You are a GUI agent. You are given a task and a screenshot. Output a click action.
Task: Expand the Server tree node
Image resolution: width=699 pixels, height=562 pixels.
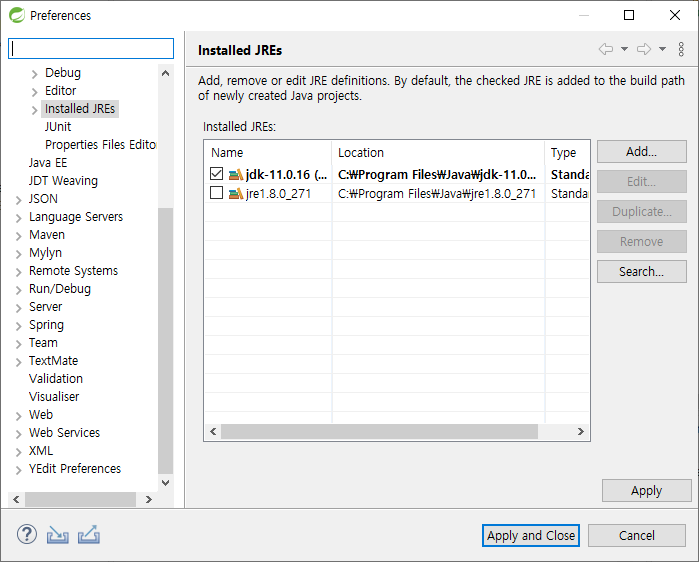tap(19, 308)
